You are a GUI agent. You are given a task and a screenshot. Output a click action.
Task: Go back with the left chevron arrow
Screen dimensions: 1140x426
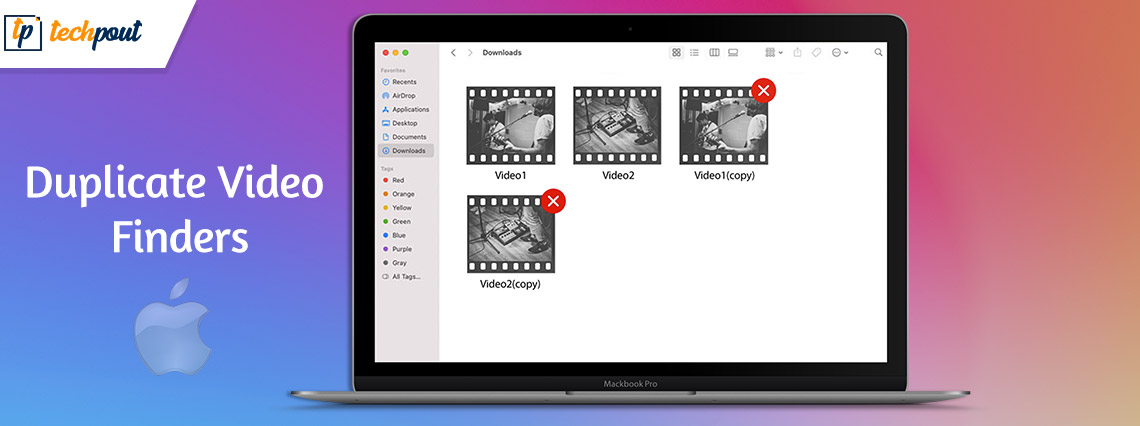453,52
